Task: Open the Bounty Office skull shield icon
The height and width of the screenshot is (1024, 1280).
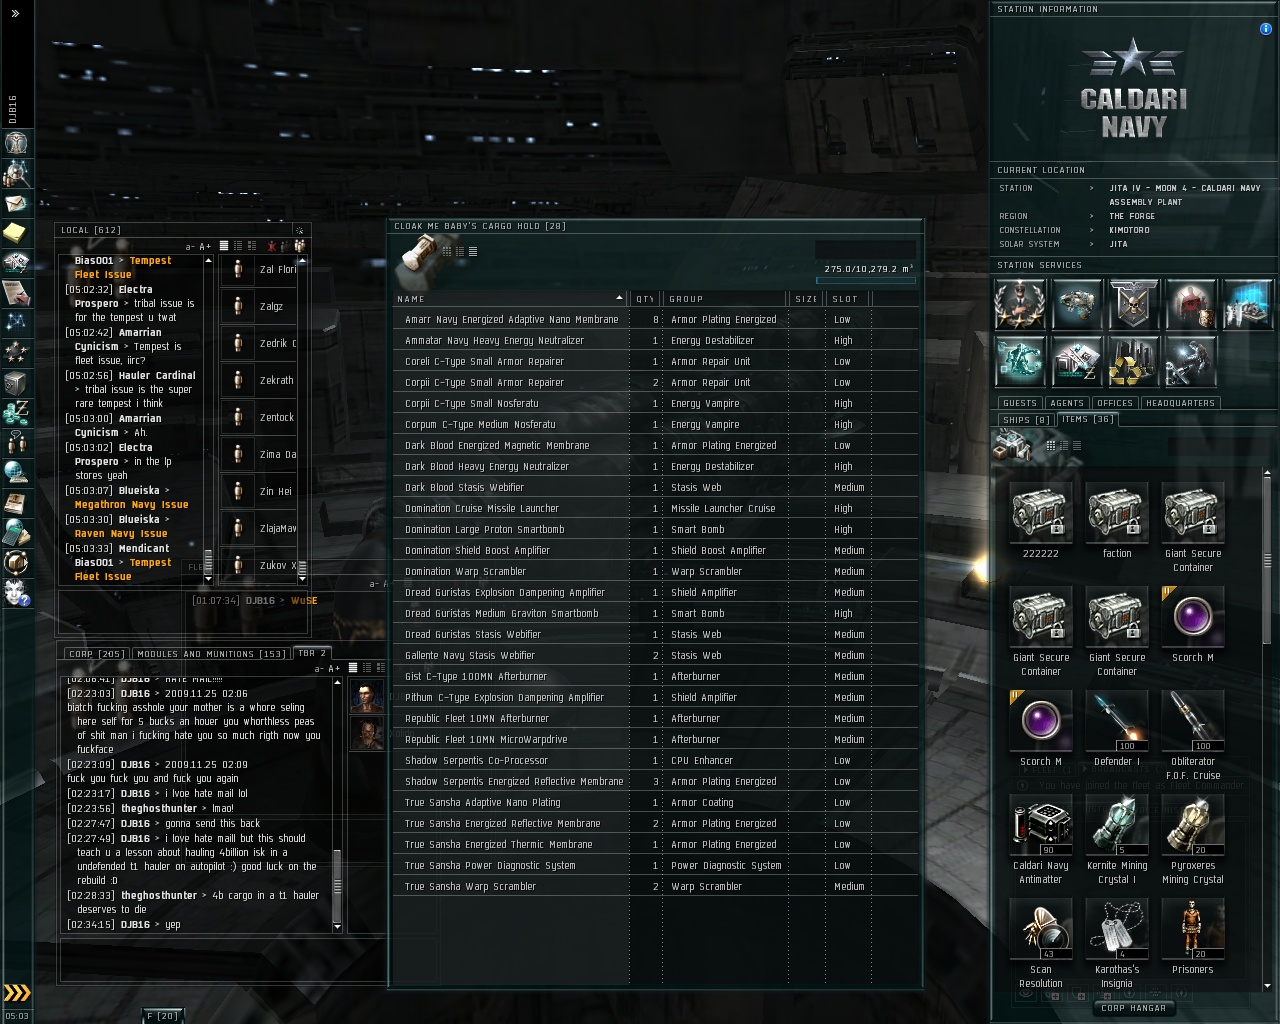Action: coord(1134,305)
